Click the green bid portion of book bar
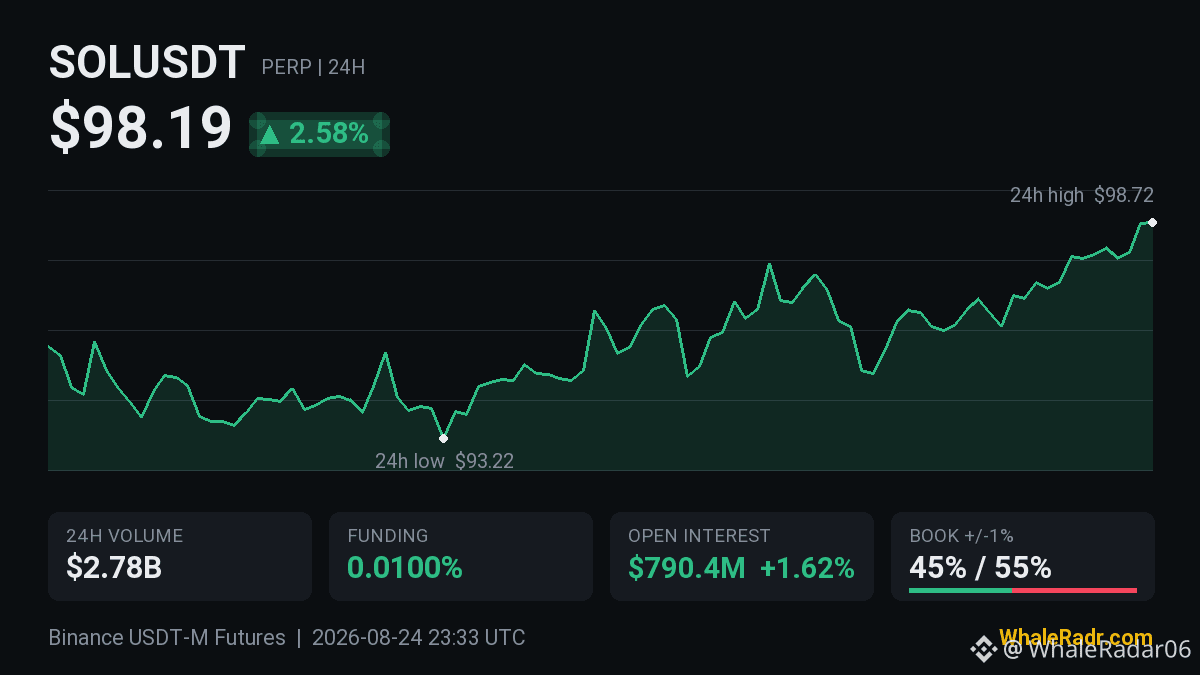This screenshot has width=1200, height=675. 960,590
